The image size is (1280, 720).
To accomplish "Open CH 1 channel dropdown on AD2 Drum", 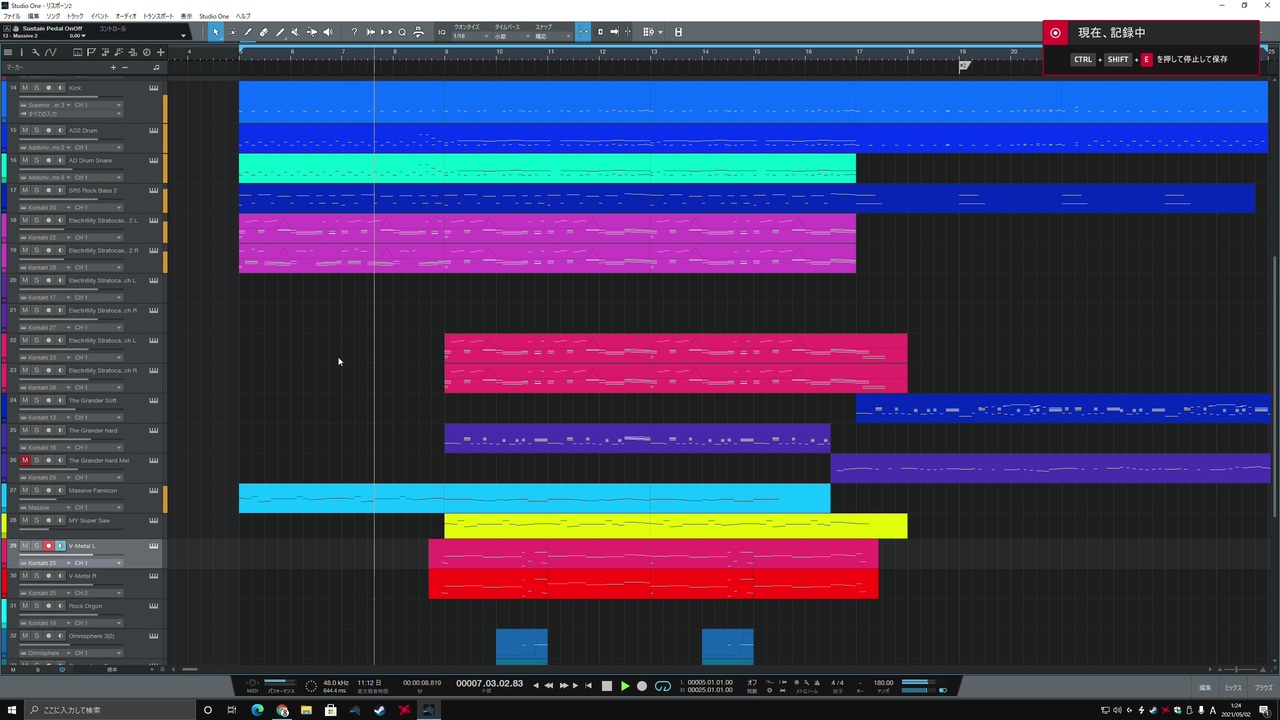I will [x=98, y=147].
